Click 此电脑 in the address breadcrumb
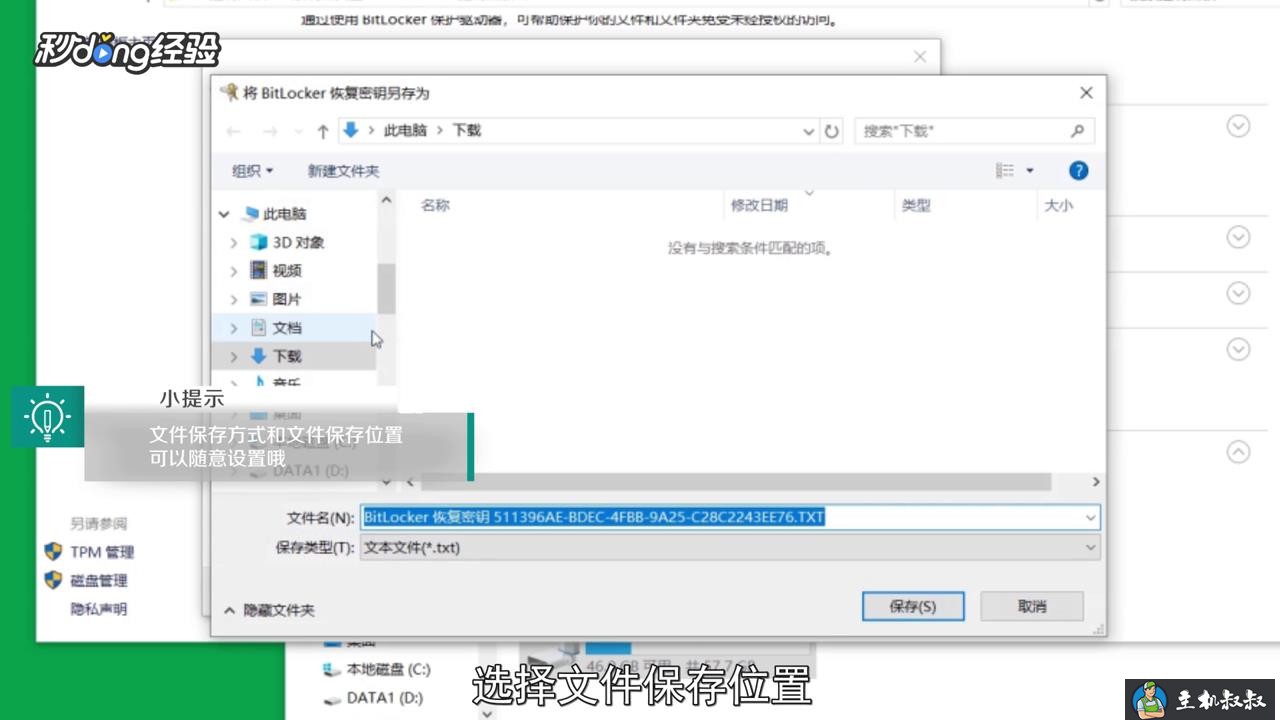1280x720 pixels. [x=405, y=130]
